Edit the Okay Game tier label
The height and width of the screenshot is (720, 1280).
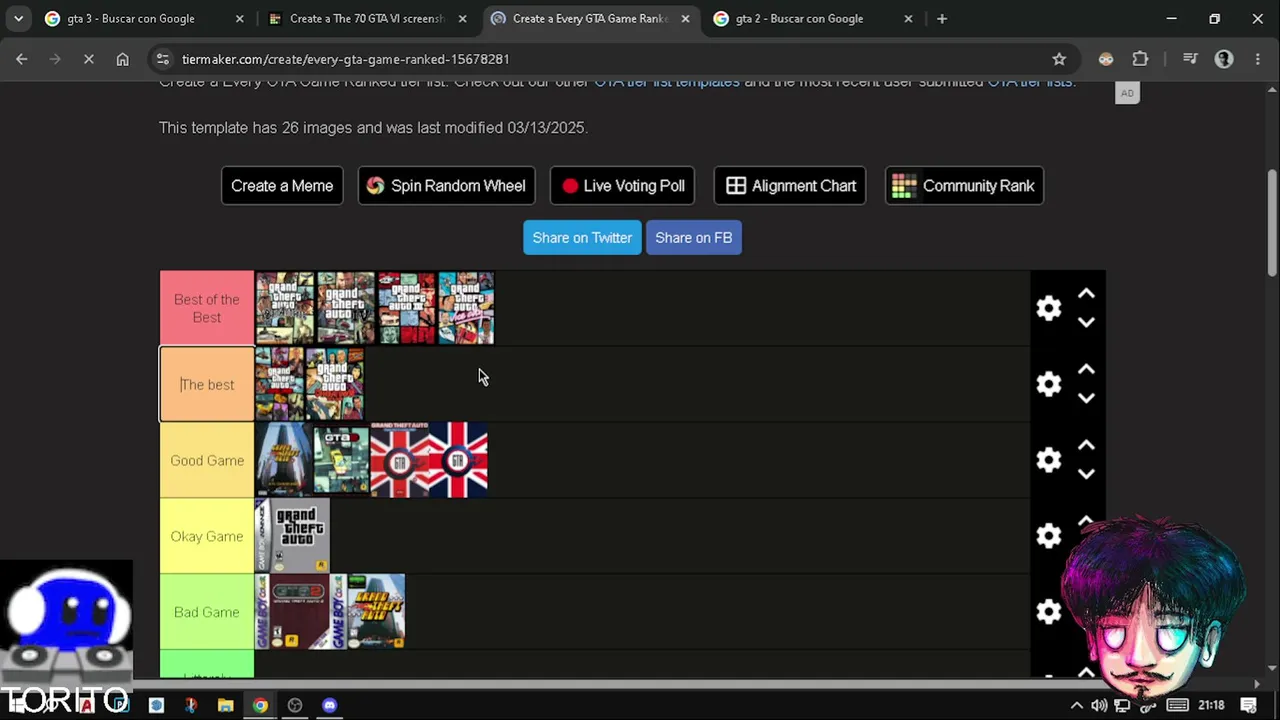(x=207, y=536)
